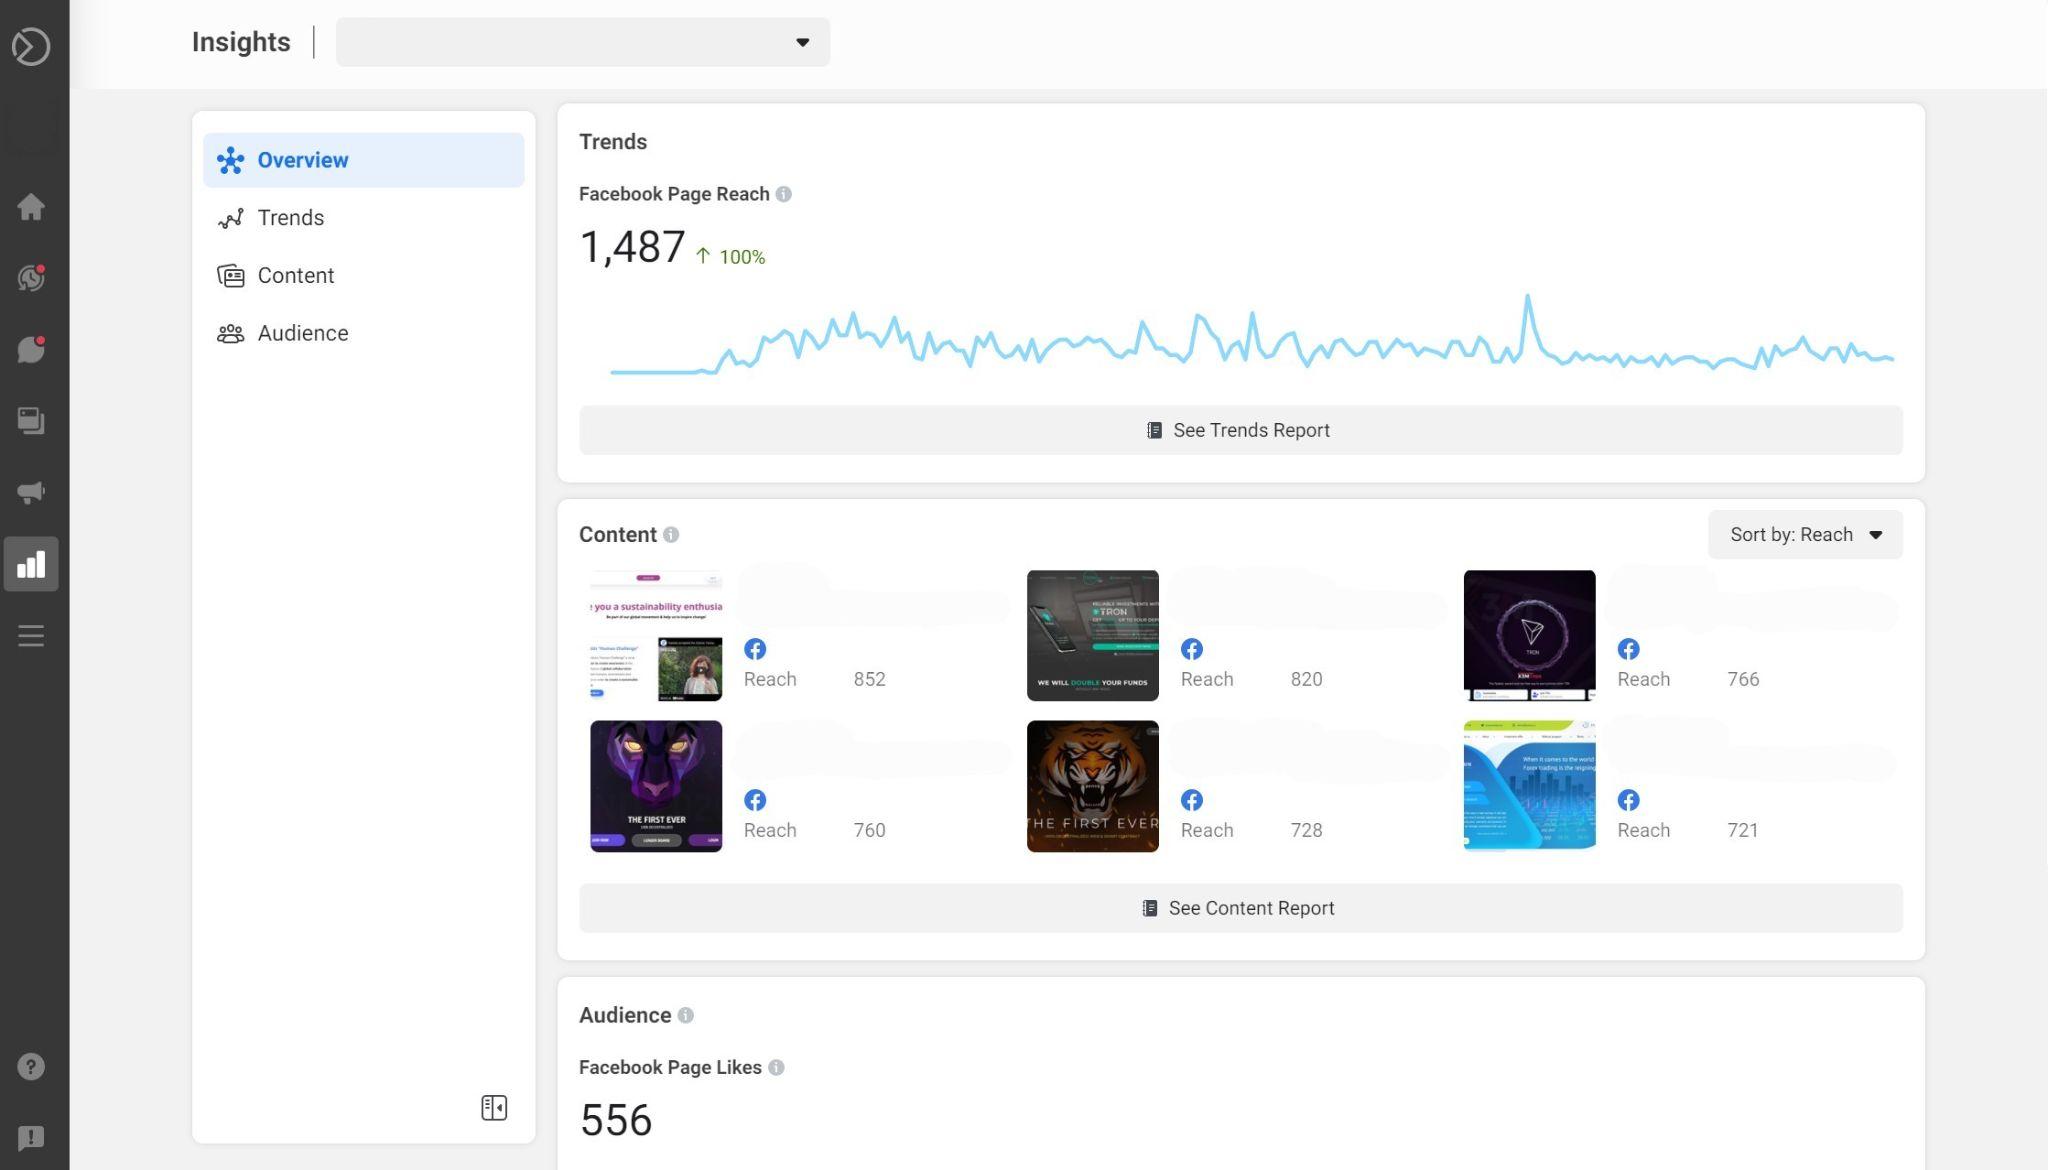Select the Insights bar-chart icon

coord(31,564)
